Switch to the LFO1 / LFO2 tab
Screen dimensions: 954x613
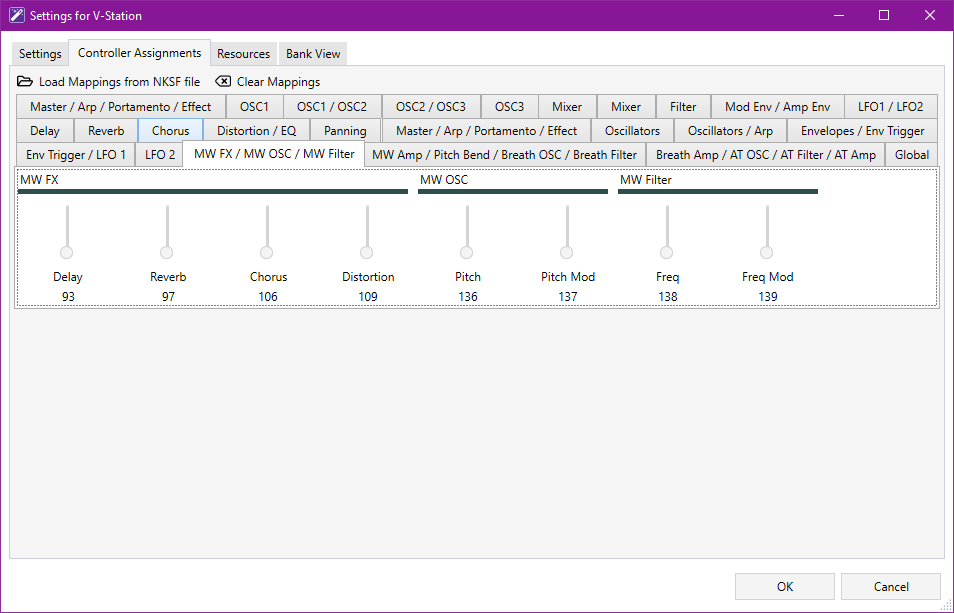coord(891,106)
